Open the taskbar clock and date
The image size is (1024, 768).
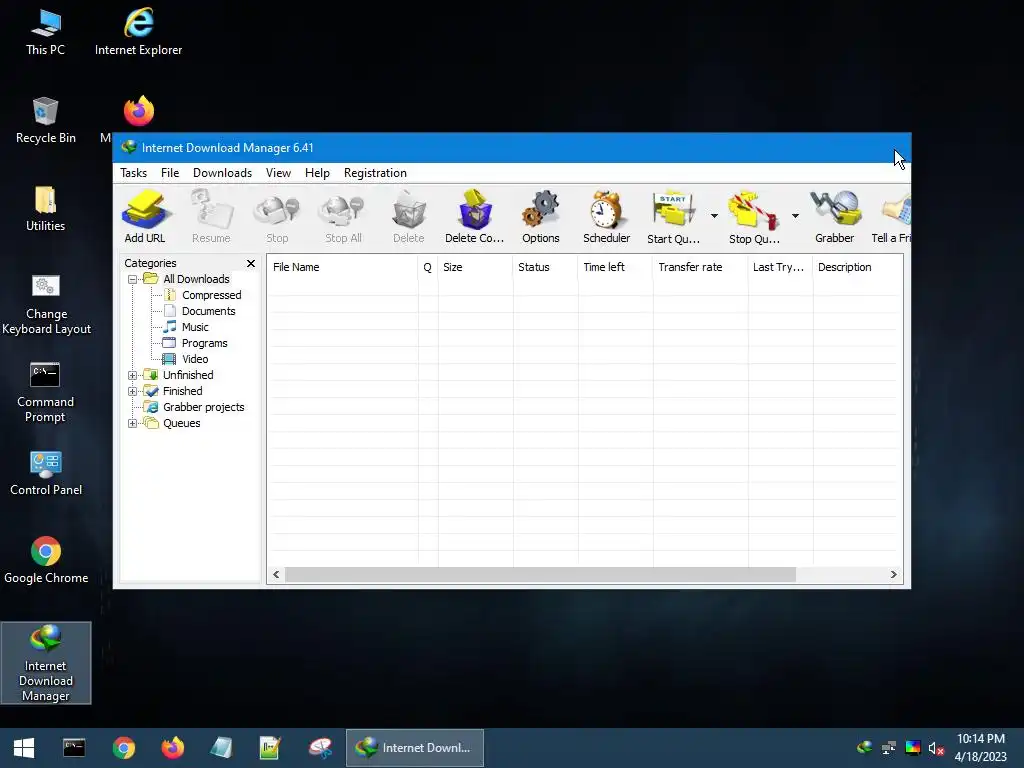tap(981, 748)
